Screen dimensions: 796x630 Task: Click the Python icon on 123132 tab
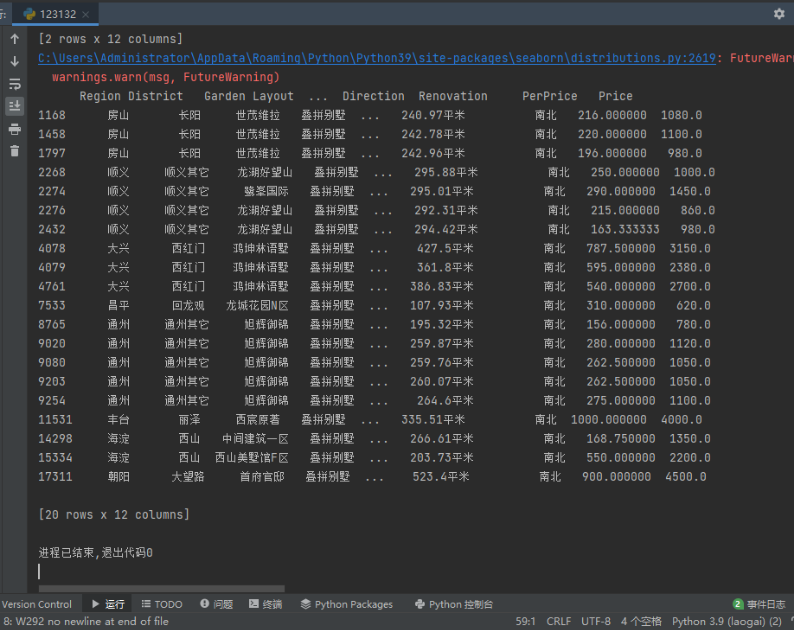[30, 14]
